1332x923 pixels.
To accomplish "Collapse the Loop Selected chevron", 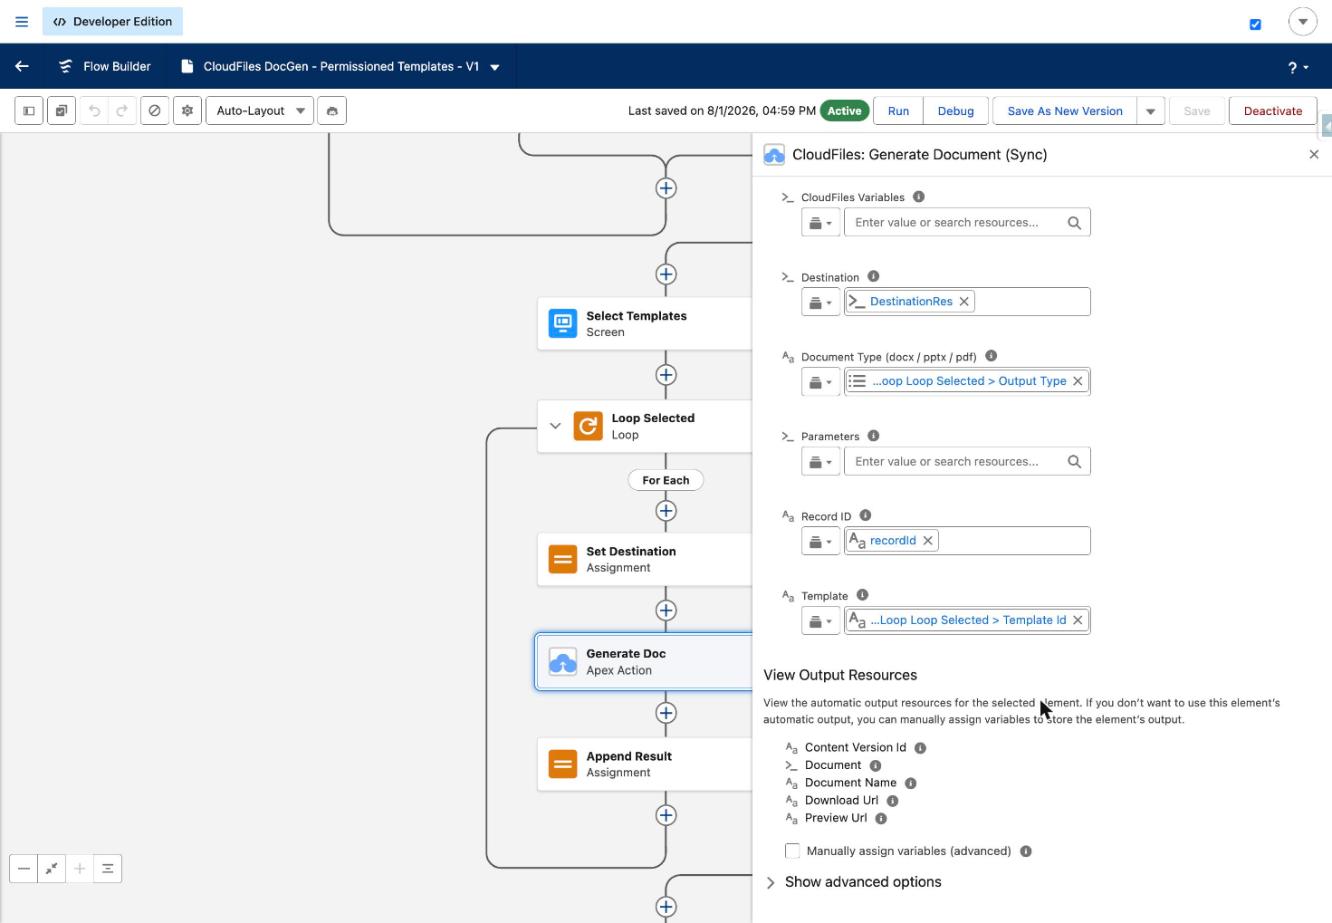I will tap(555, 426).
